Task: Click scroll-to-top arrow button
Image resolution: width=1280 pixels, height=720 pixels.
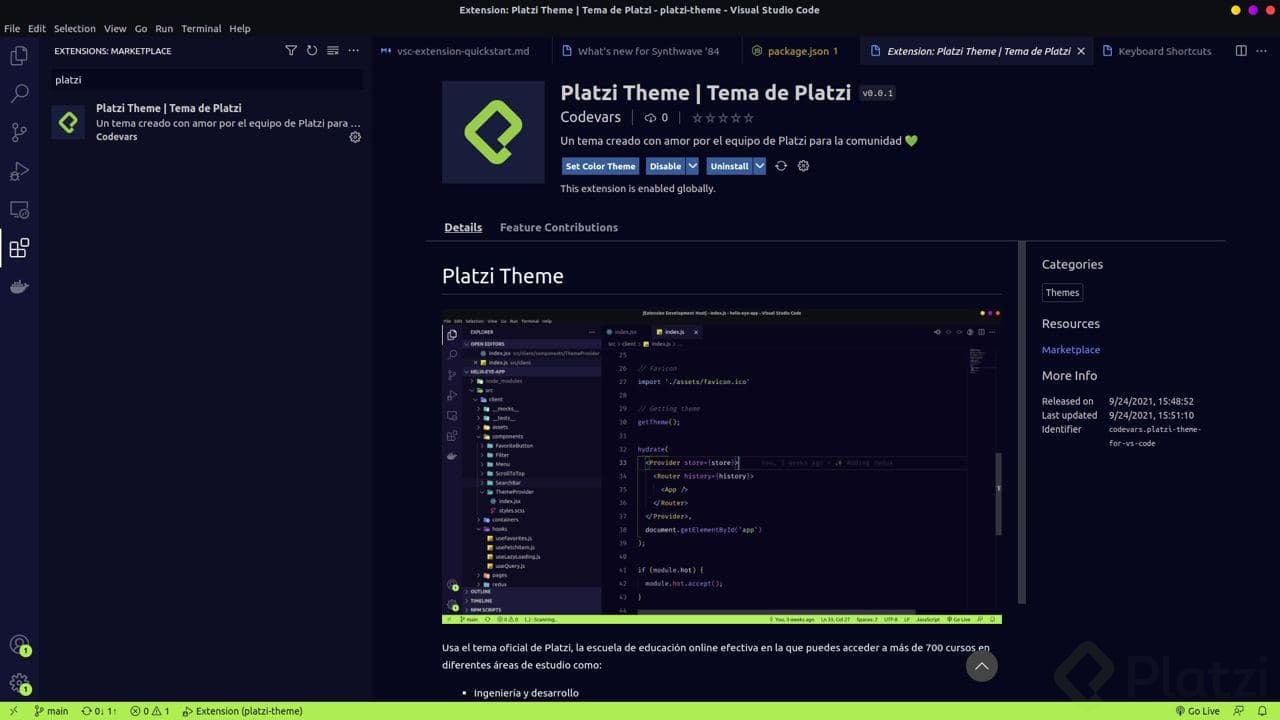Action: coord(982,666)
